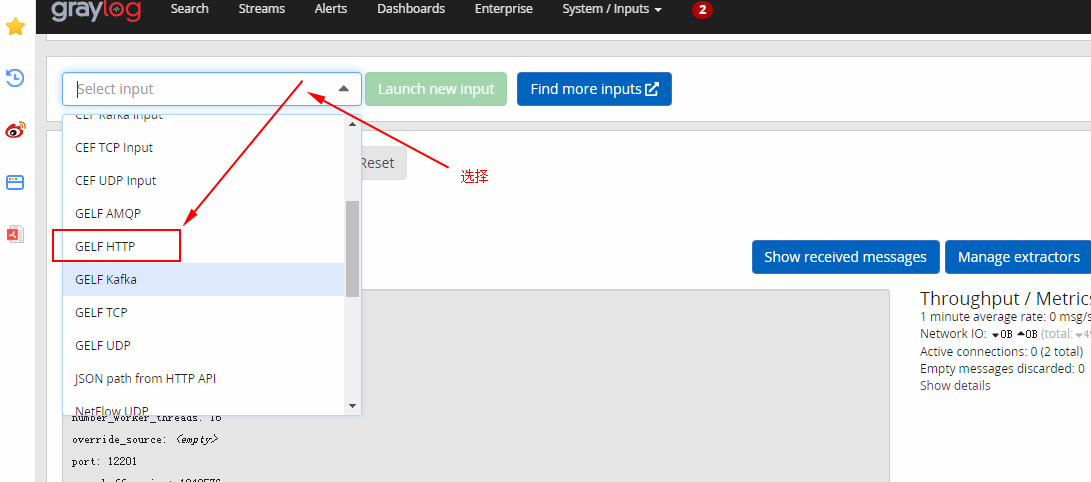
Task: Click the dropdown list scroll up arrow
Action: pos(352,124)
